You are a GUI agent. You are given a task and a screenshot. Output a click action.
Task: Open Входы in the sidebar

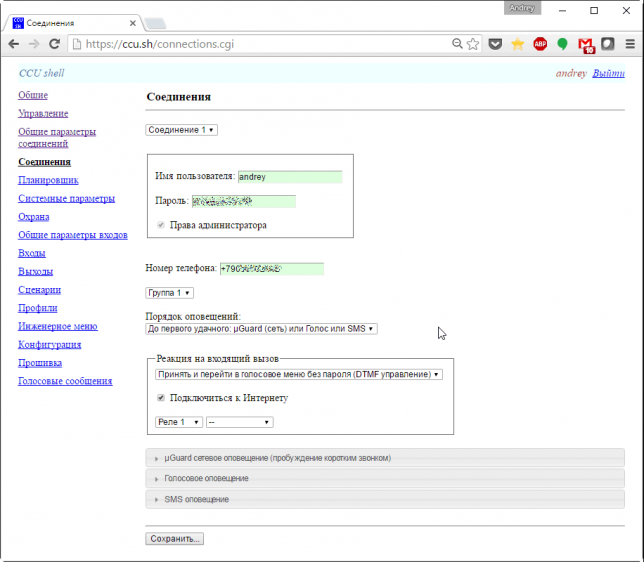32,253
